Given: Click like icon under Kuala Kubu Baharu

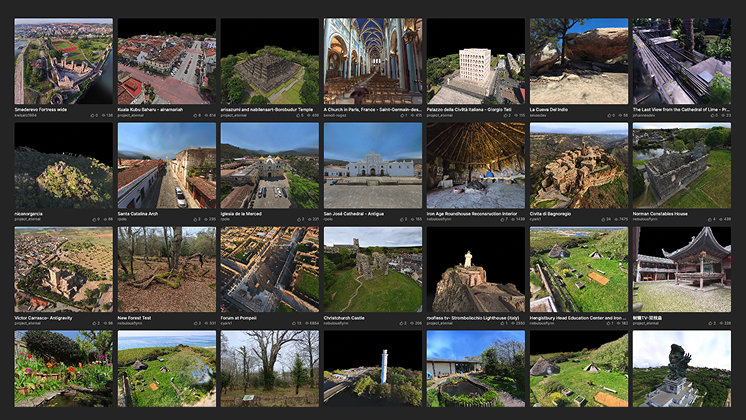Looking at the screenshot, I should (196, 115).
